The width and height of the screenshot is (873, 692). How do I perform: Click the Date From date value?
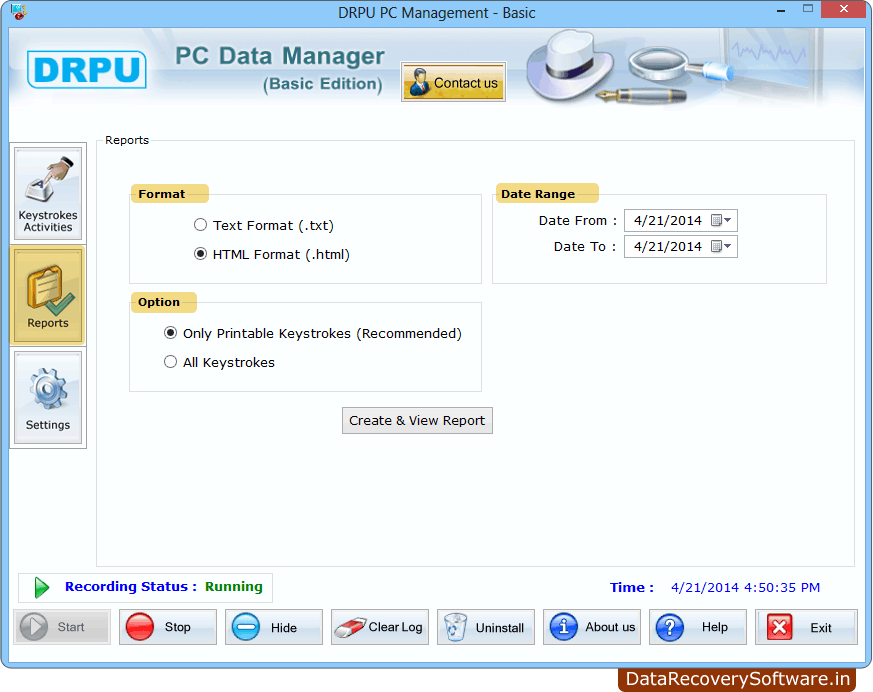667,220
